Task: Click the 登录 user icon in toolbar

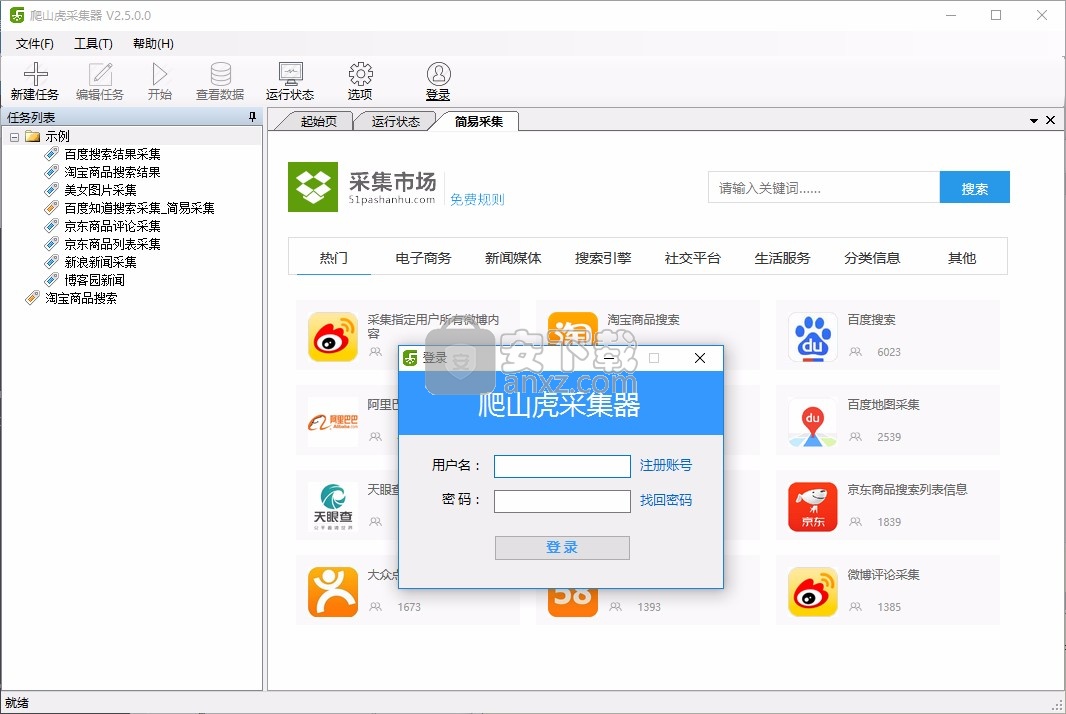Action: point(439,73)
